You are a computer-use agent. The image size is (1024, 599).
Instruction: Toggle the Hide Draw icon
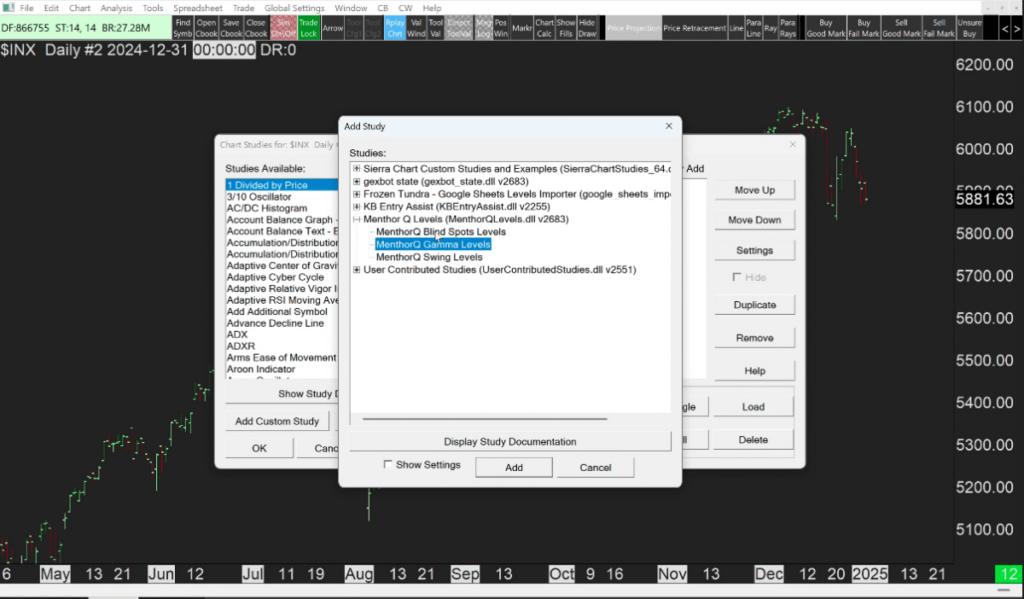(x=586, y=27)
